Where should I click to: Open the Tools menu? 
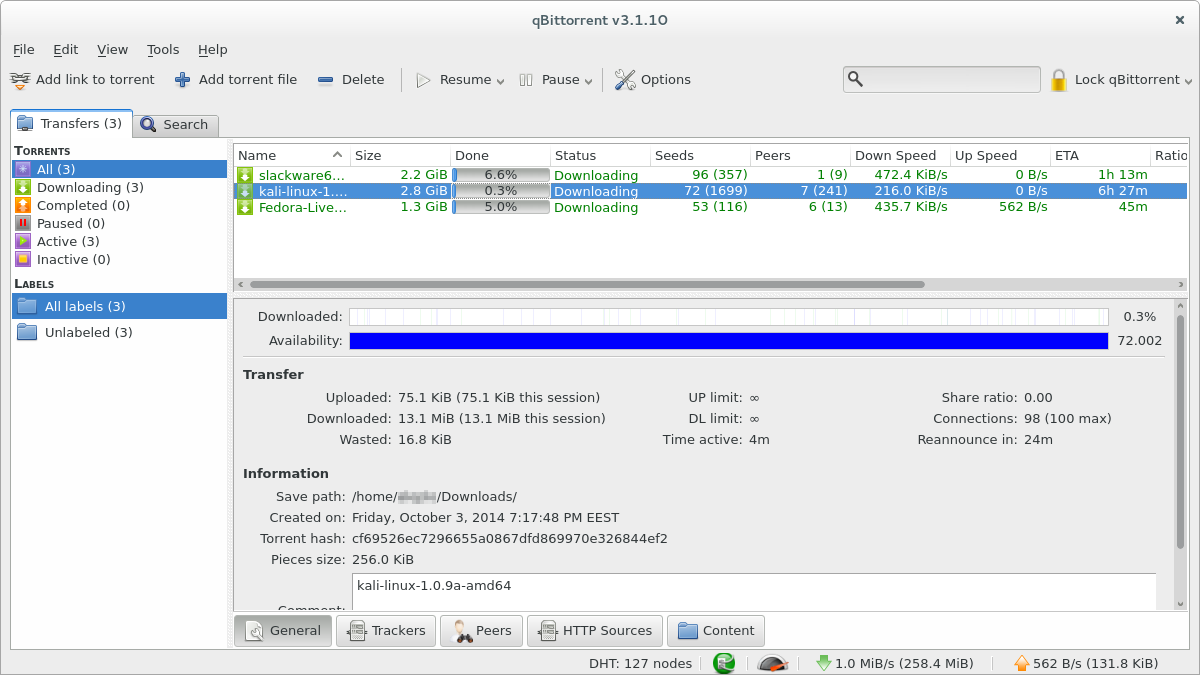(x=163, y=49)
